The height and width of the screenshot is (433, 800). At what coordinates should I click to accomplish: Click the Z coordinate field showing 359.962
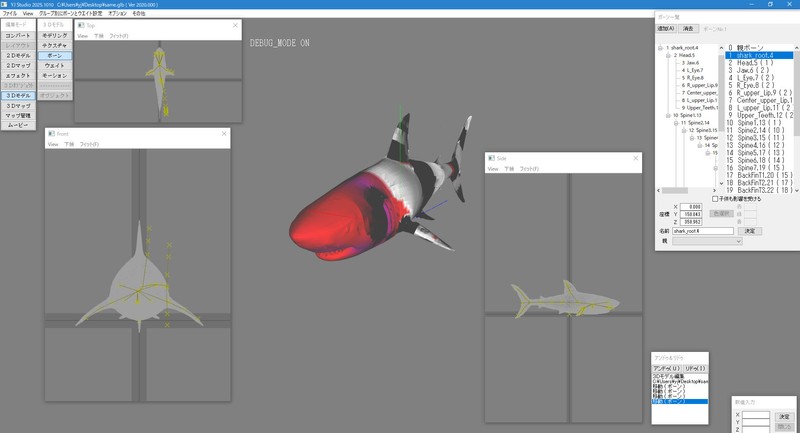coord(691,222)
